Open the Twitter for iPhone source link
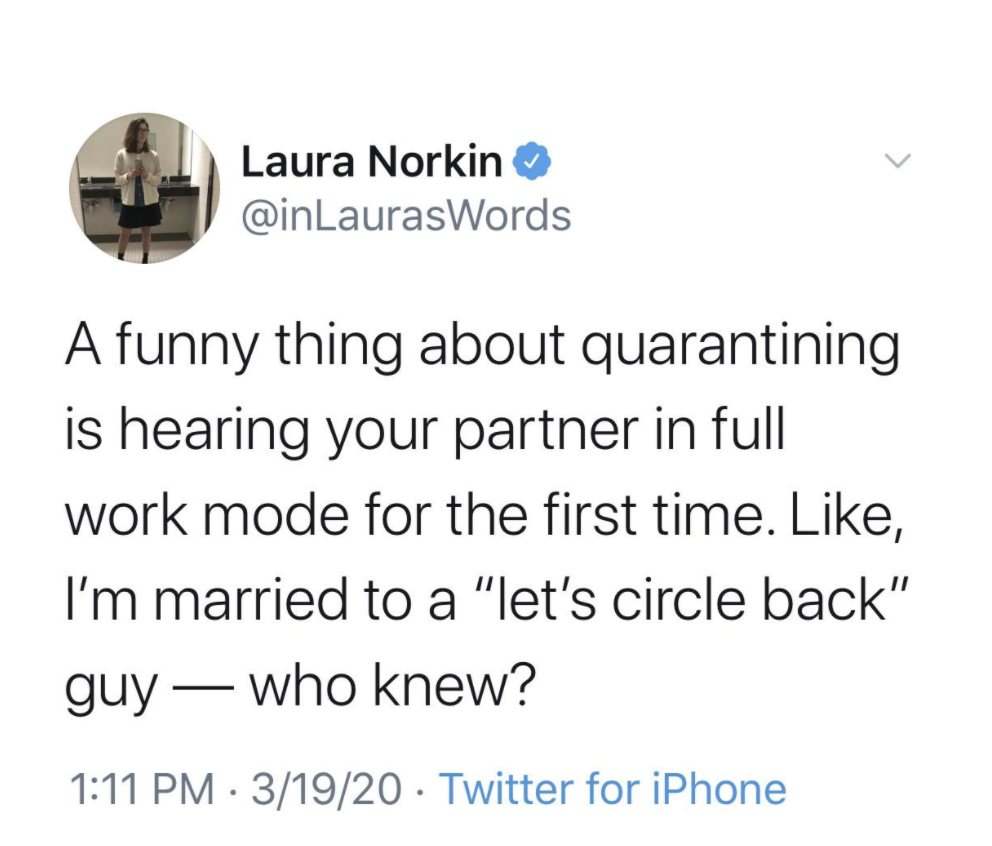 613,789
